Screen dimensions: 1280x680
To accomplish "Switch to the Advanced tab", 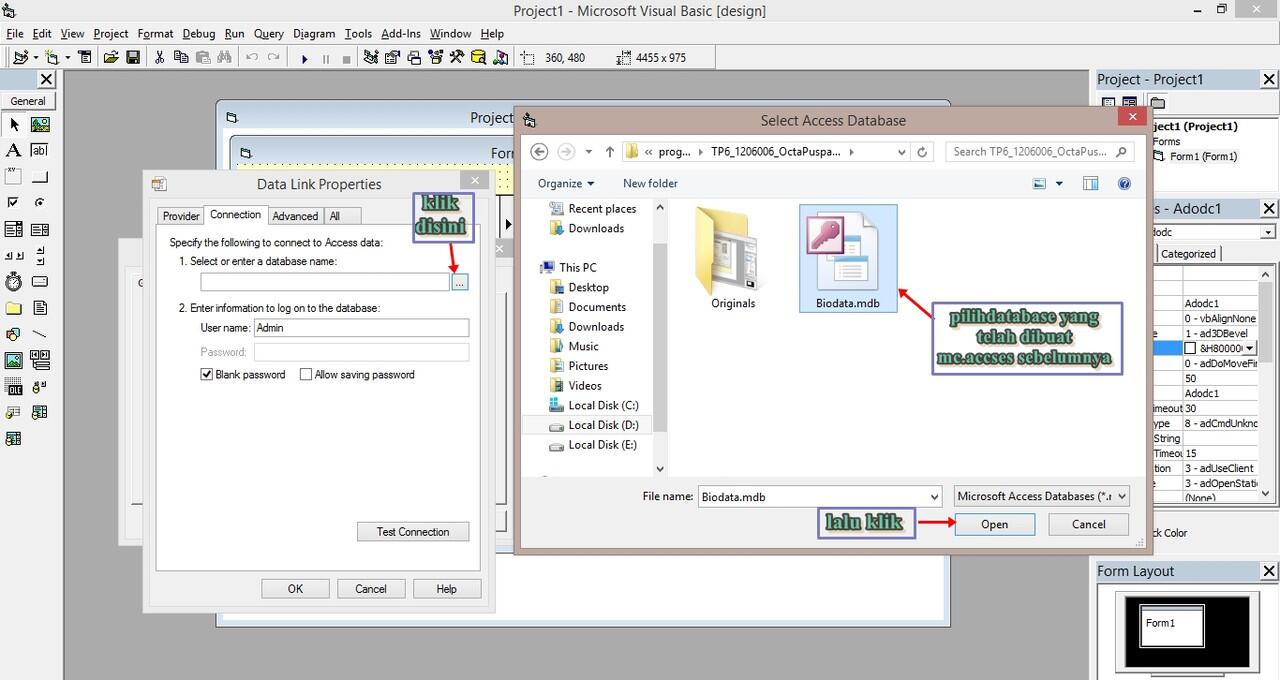I will tap(295, 216).
